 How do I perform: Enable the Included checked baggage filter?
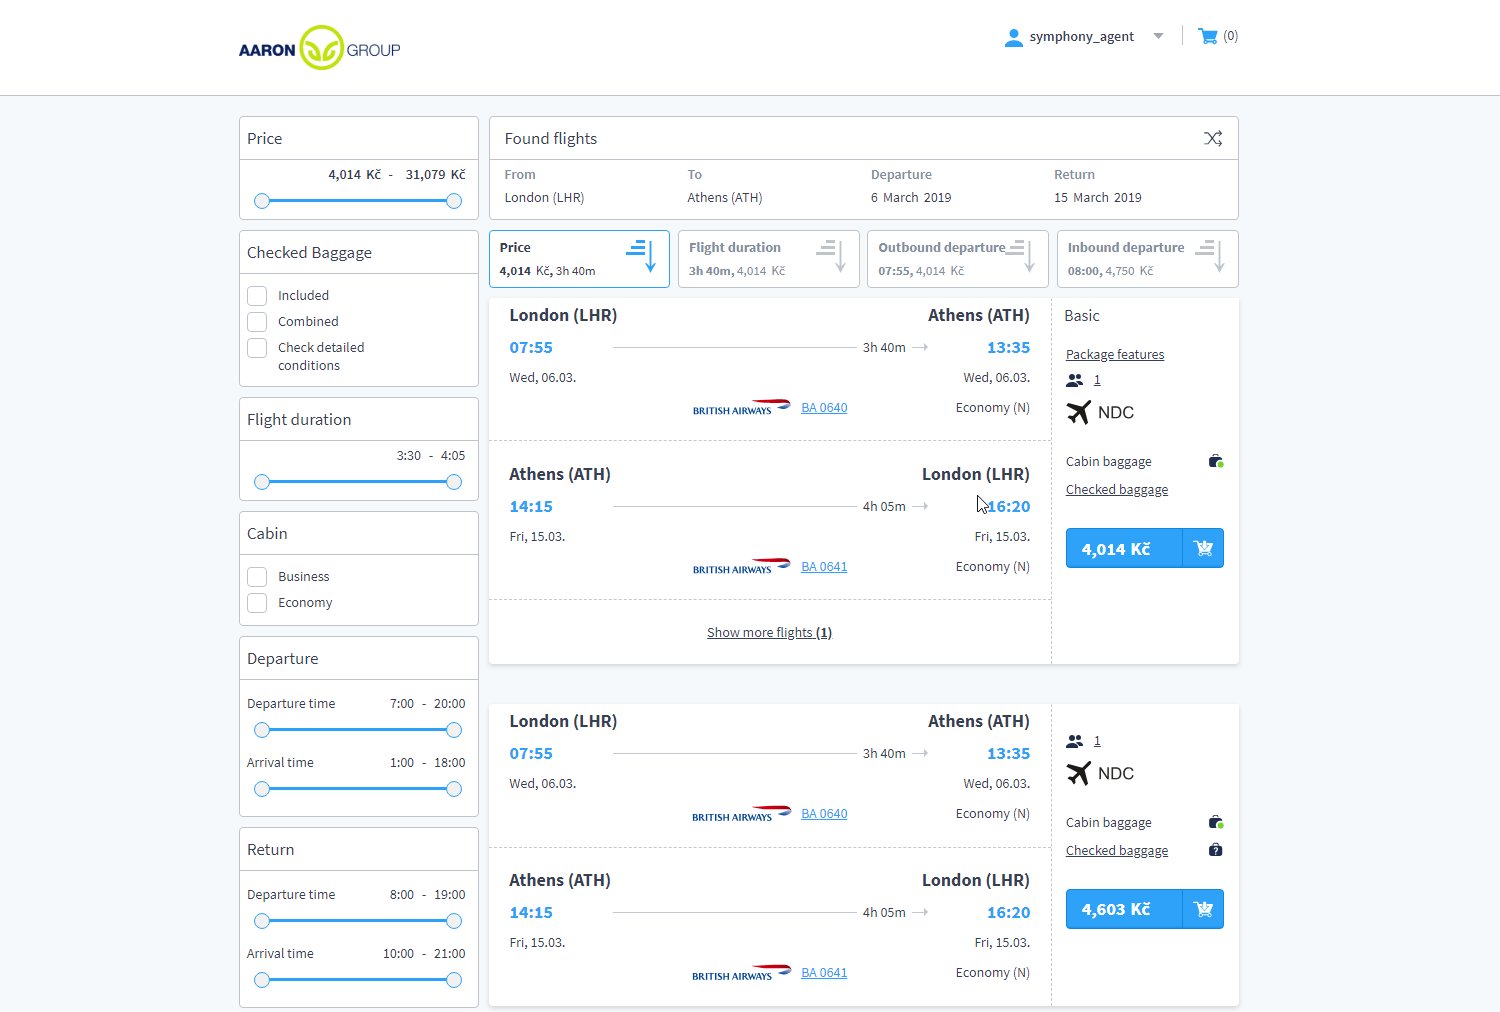tap(257, 296)
